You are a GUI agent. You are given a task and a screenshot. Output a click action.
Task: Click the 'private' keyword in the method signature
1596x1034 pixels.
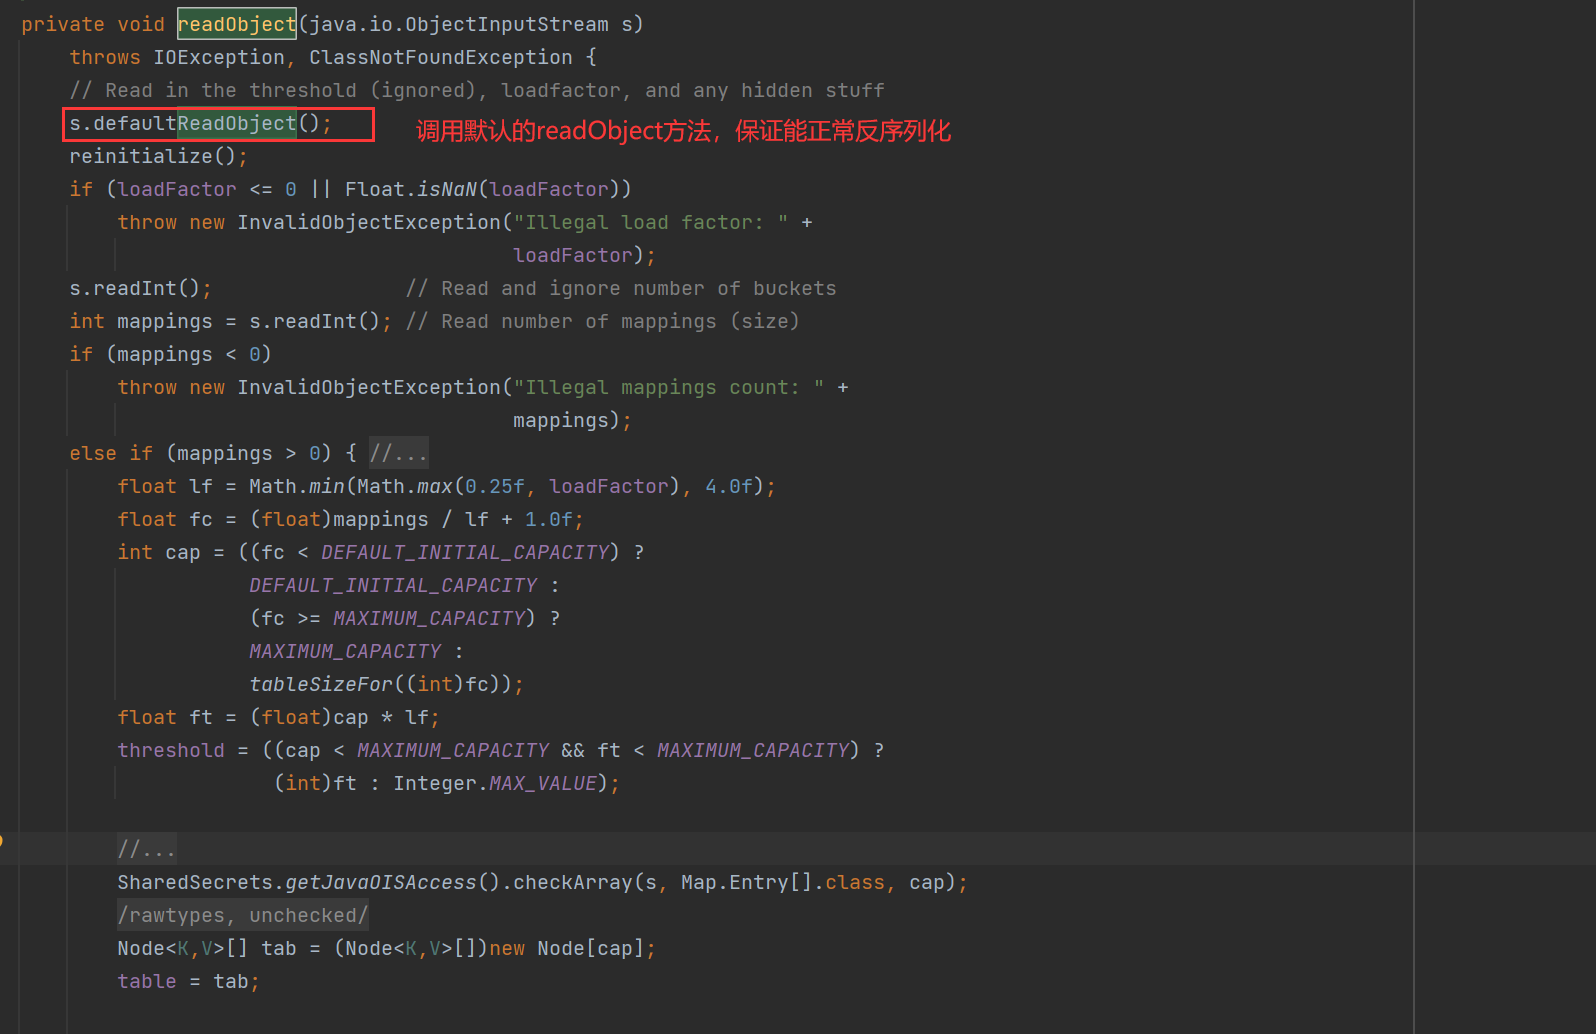point(63,24)
